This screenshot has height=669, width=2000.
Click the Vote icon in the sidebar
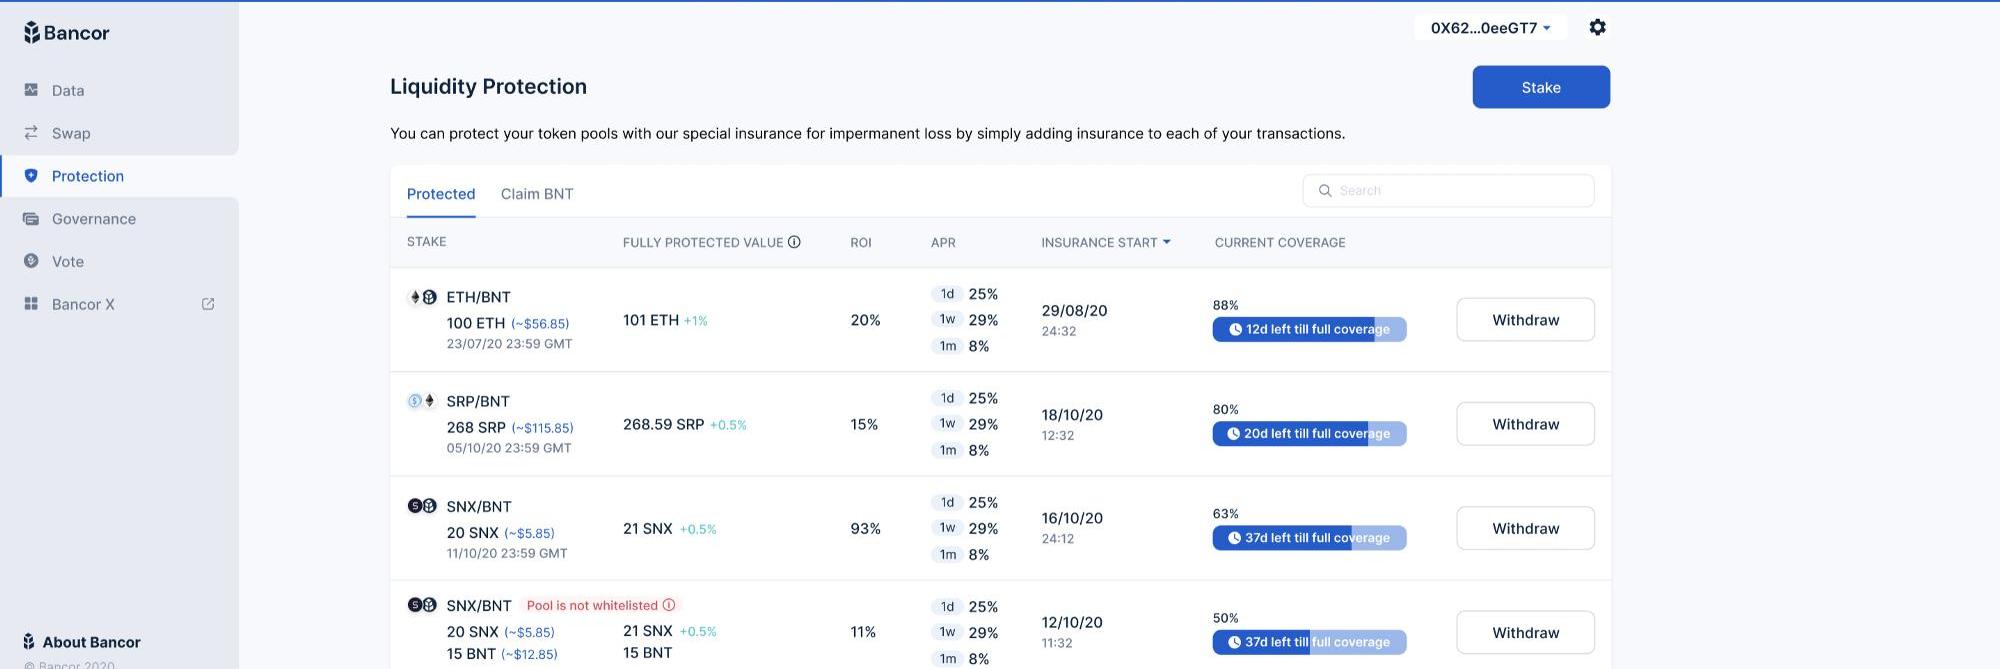(31, 261)
